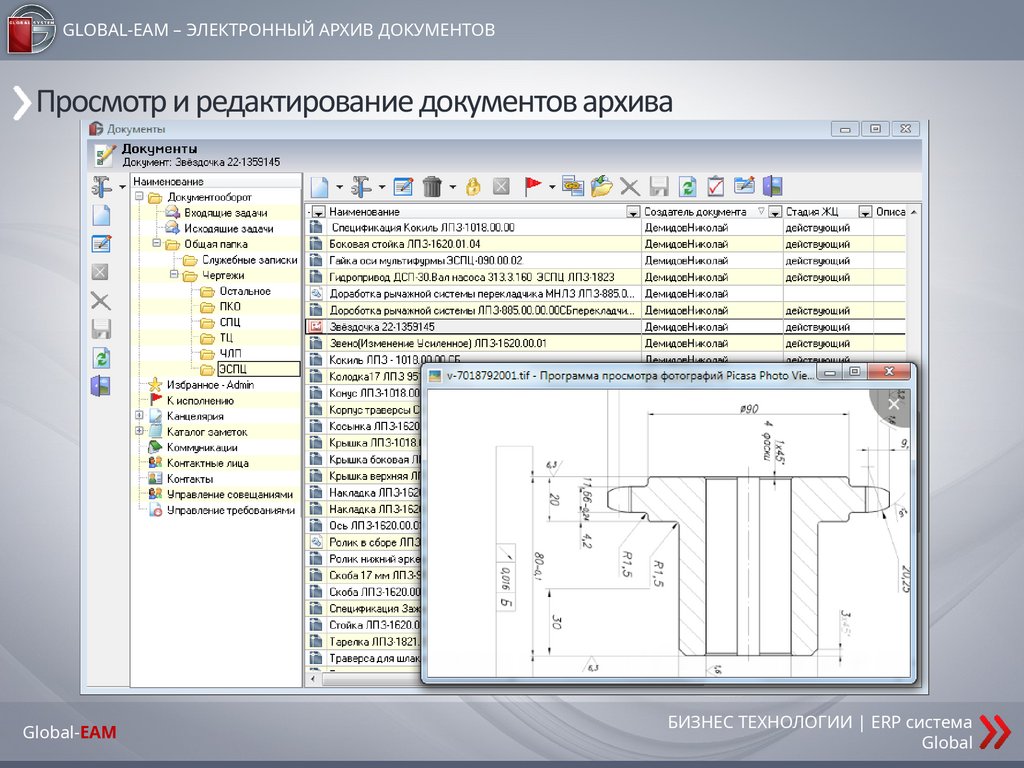
Task: Click the green refresh icon in top toolbar
Action: click(x=687, y=186)
